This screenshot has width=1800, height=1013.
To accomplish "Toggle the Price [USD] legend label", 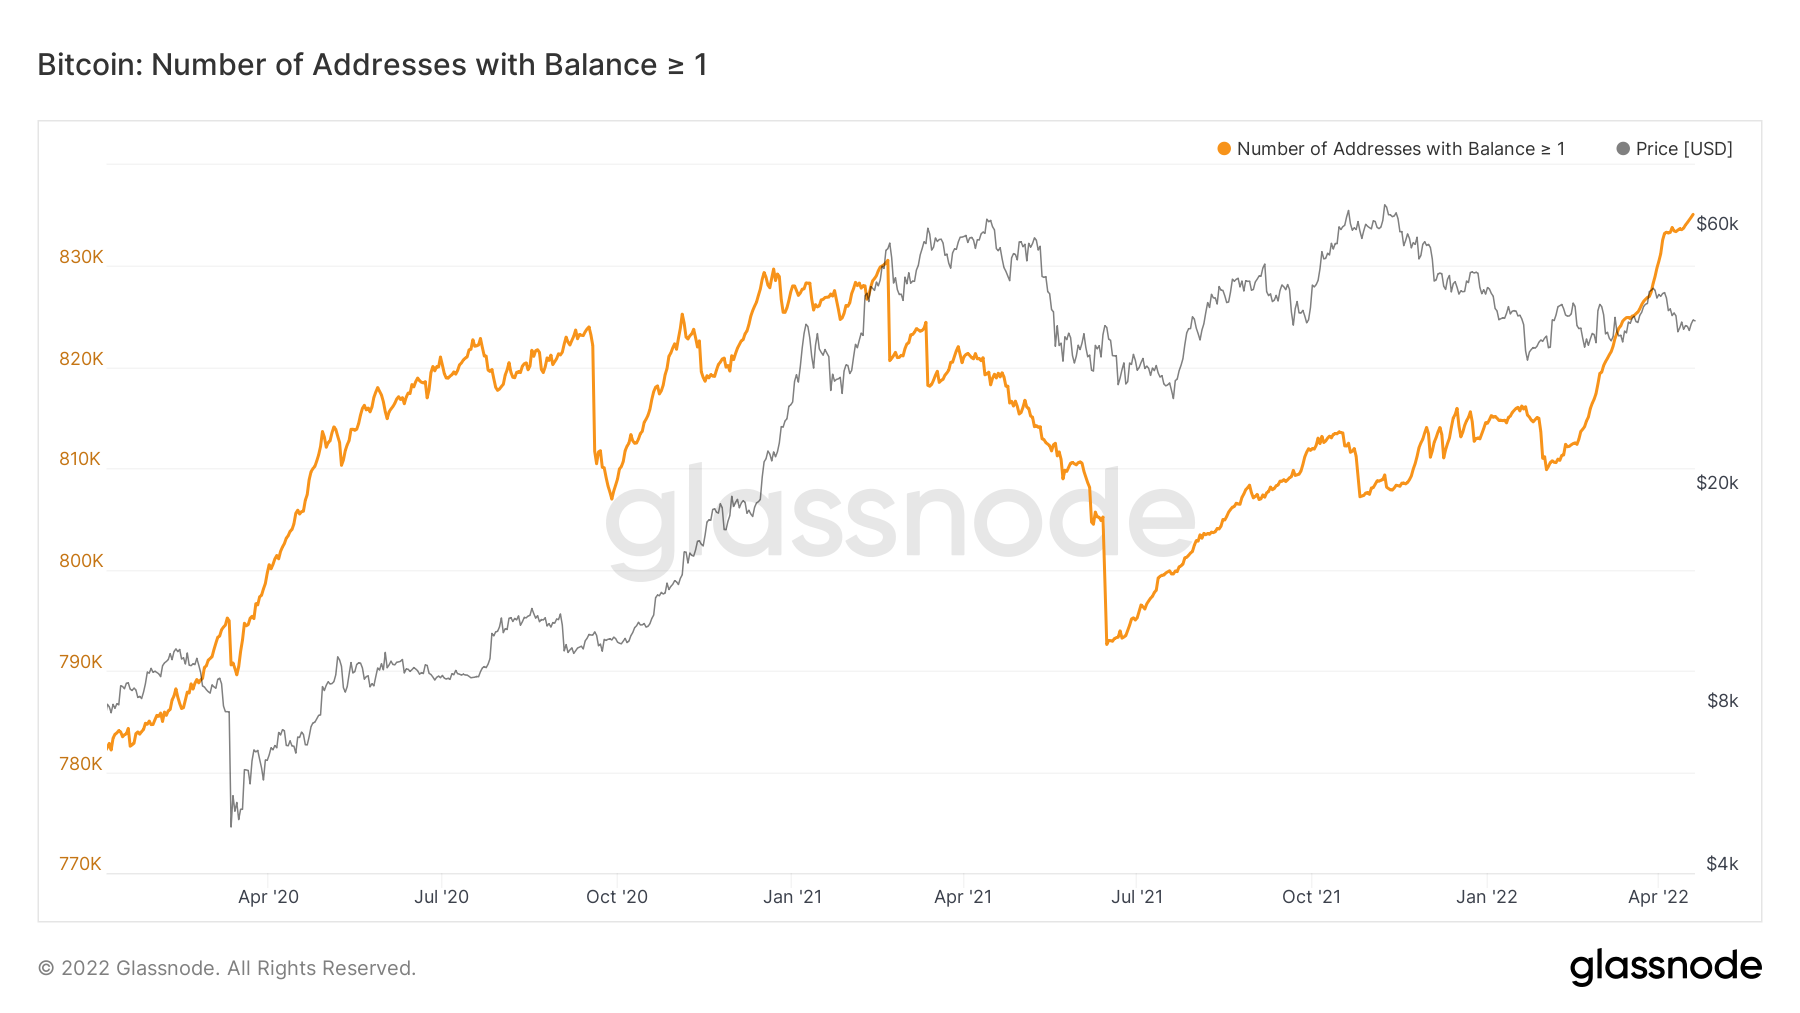I will pyautogui.click(x=1684, y=149).
